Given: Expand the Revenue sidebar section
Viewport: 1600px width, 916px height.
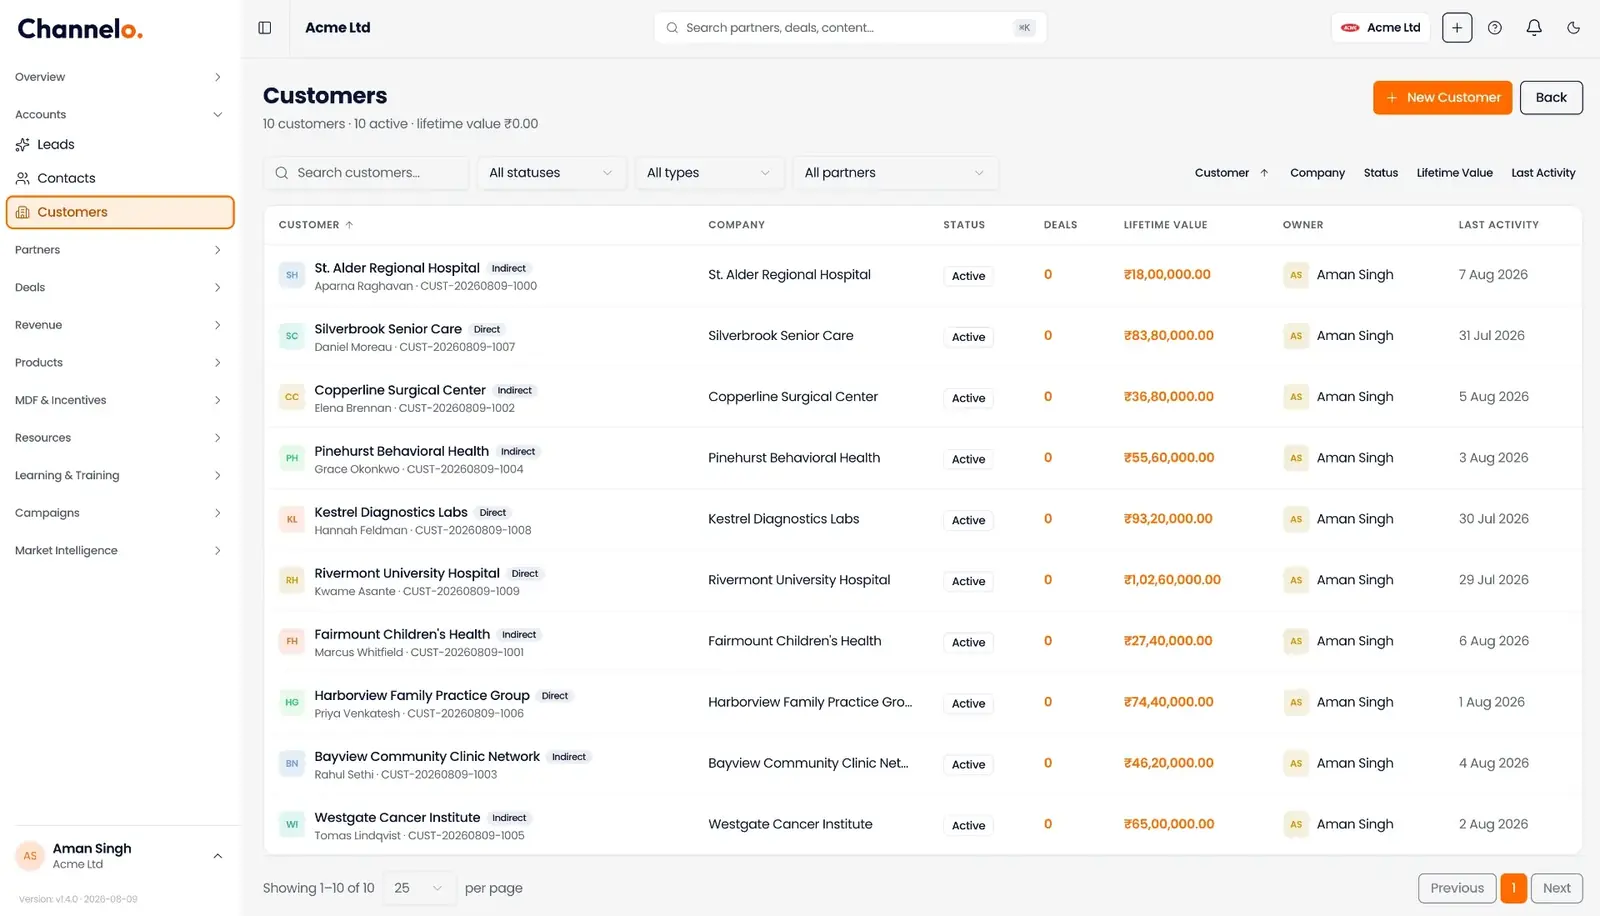Looking at the screenshot, I should [x=119, y=325].
